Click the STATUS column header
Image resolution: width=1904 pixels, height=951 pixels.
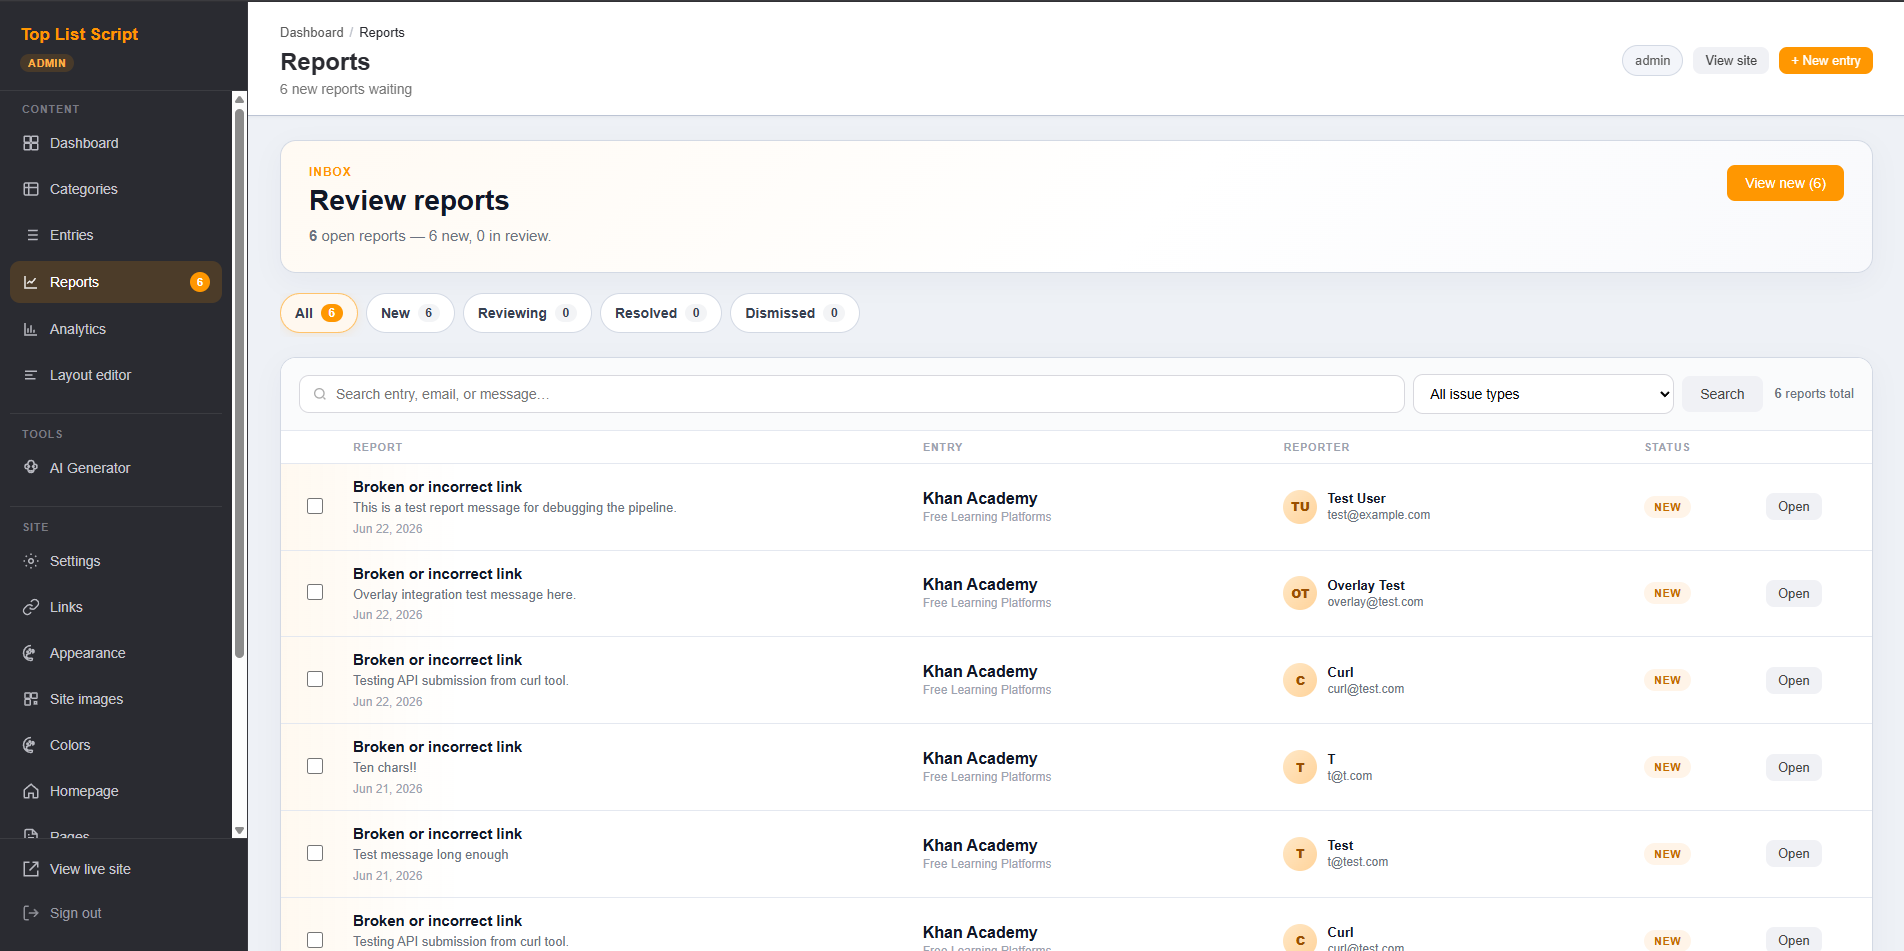click(x=1667, y=447)
